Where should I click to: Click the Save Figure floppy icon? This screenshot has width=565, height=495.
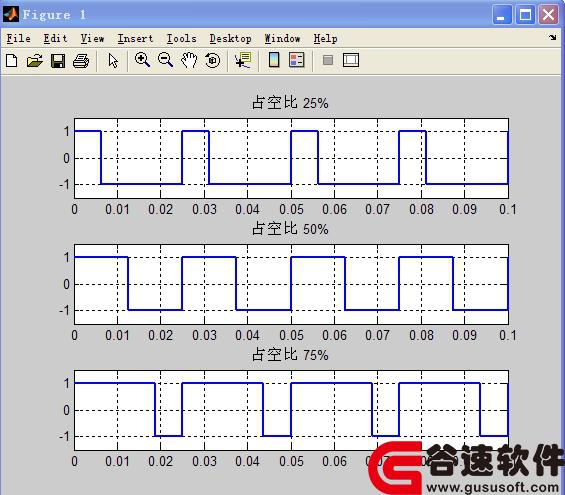58,61
